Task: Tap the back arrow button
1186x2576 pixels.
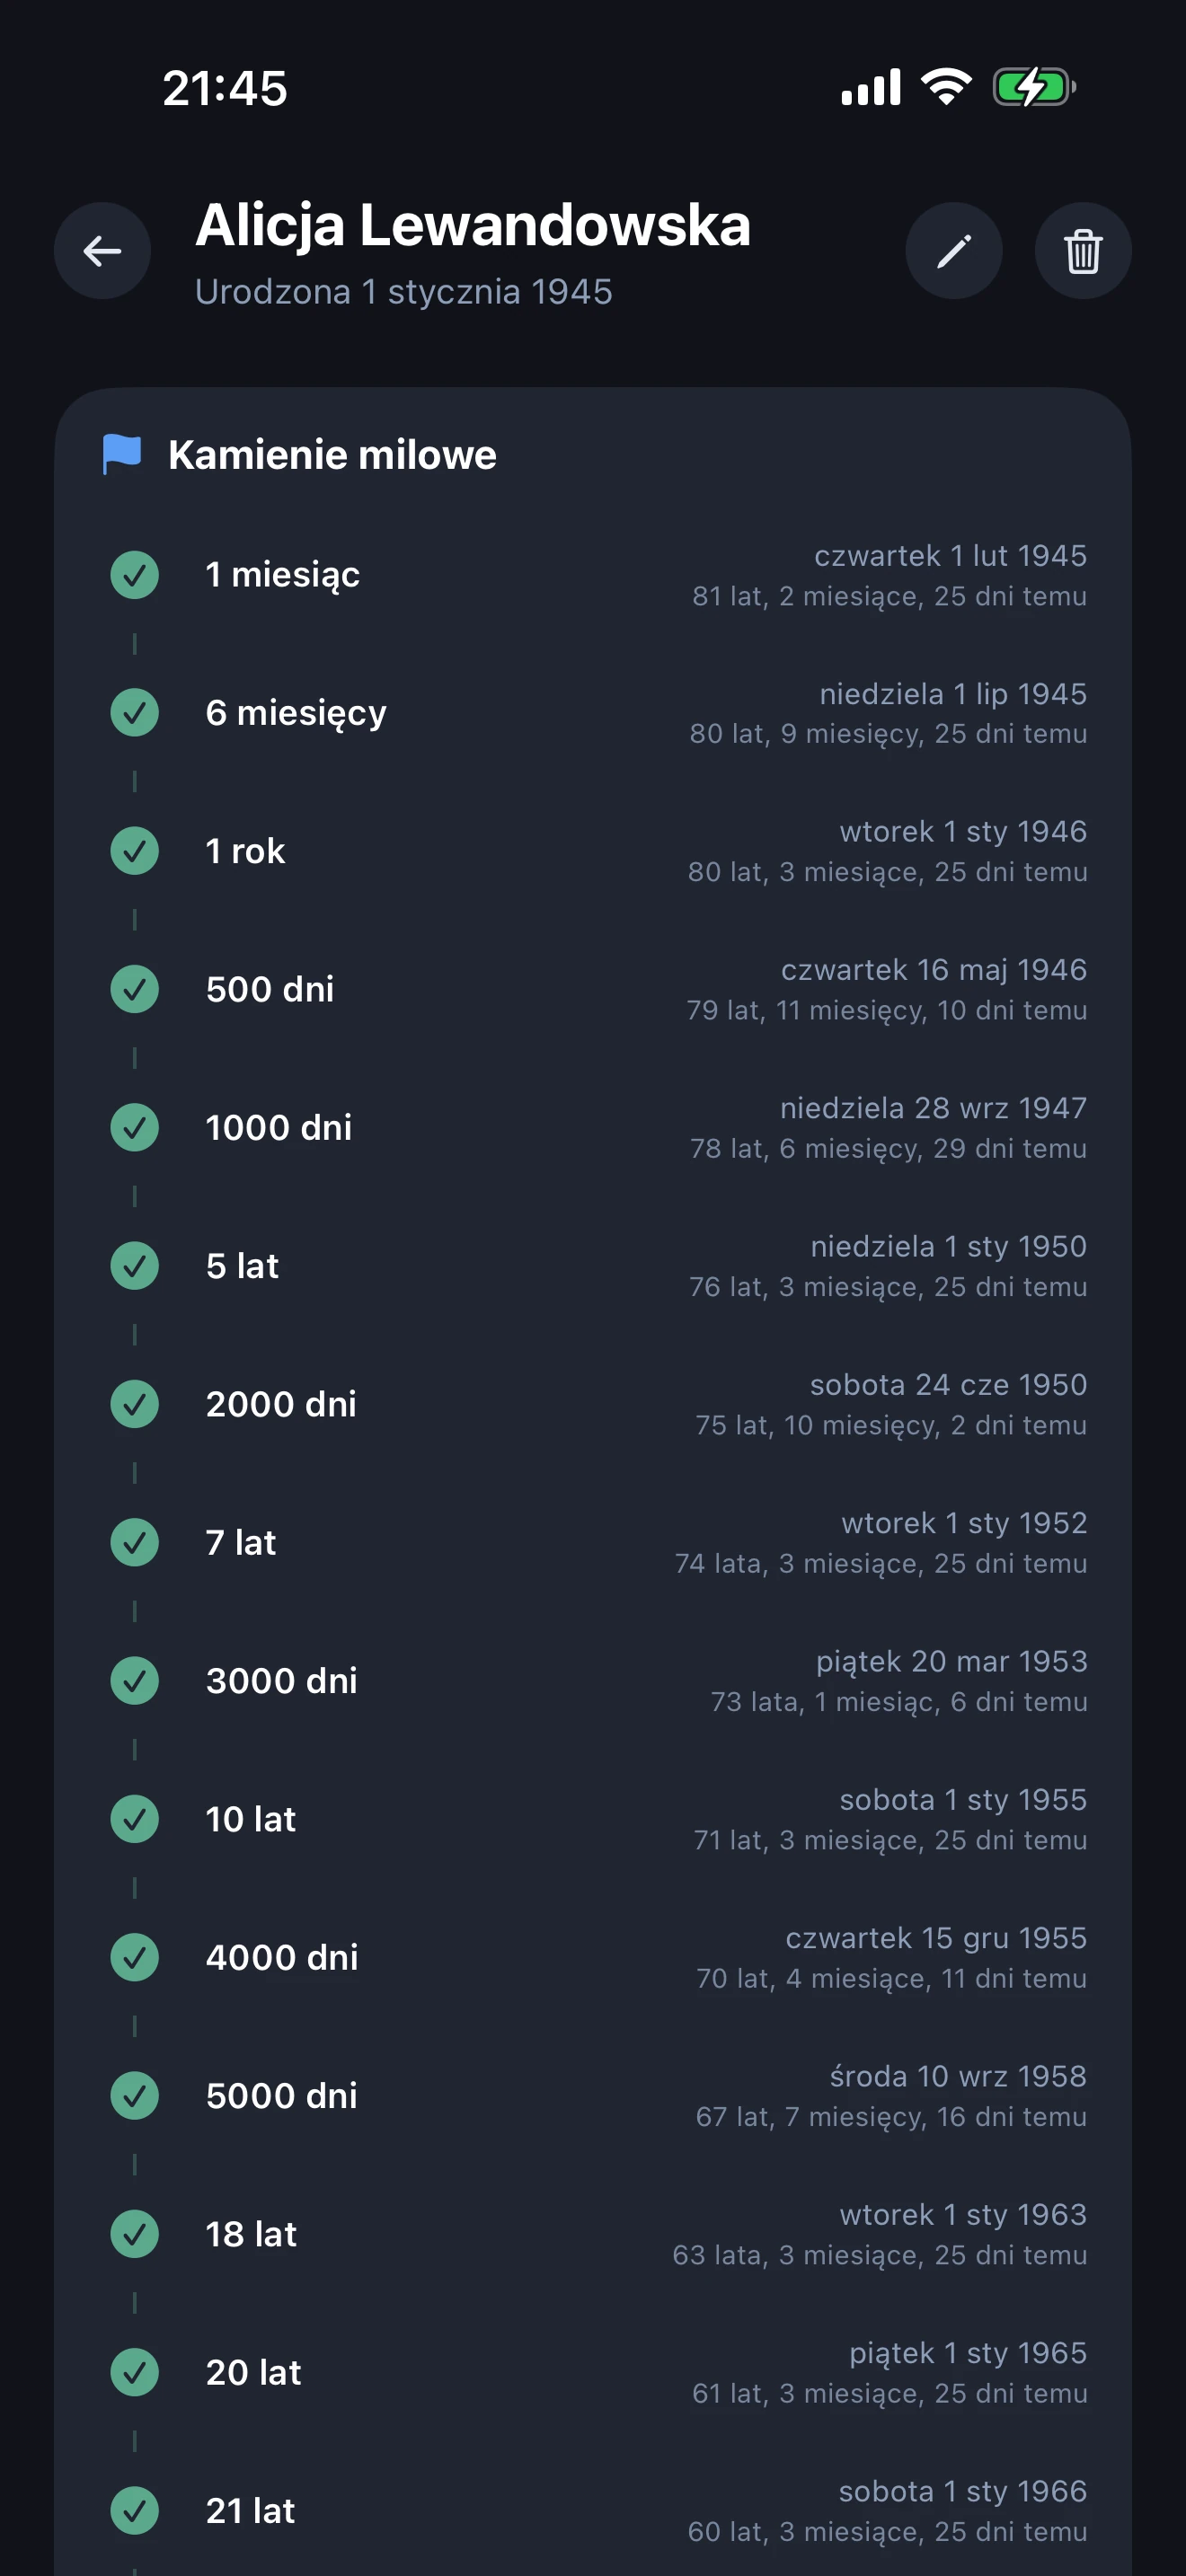Action: [102, 251]
